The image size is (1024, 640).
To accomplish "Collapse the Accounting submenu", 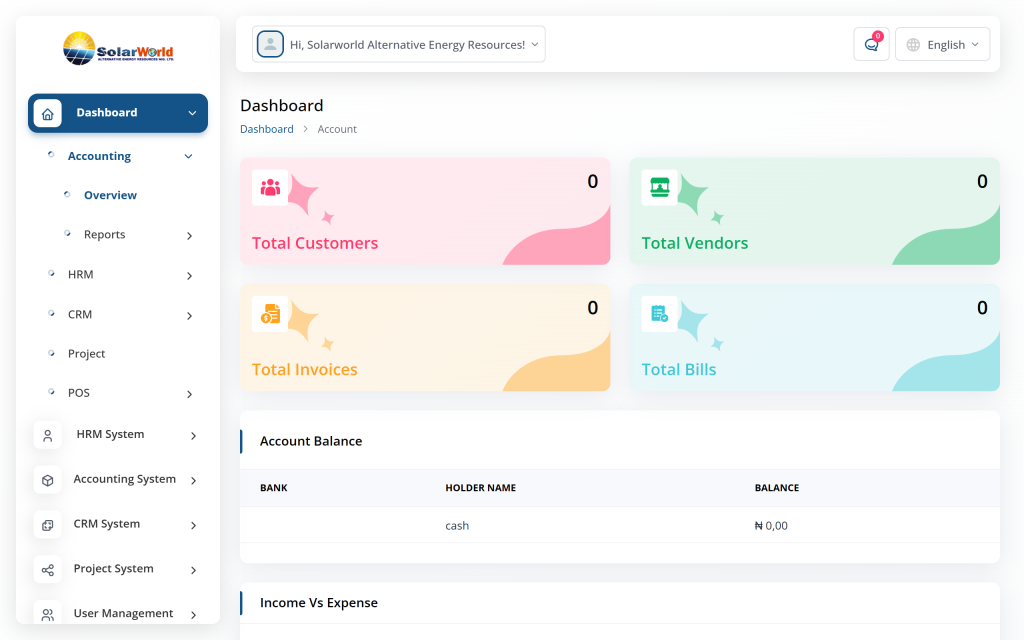I will point(188,157).
